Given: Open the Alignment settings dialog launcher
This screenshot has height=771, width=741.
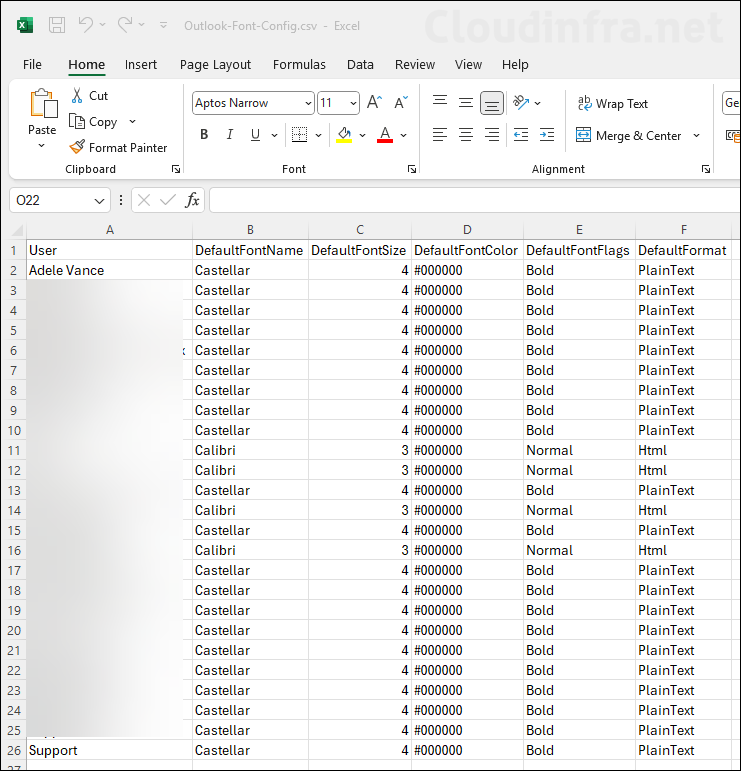Looking at the screenshot, I should click(x=706, y=169).
